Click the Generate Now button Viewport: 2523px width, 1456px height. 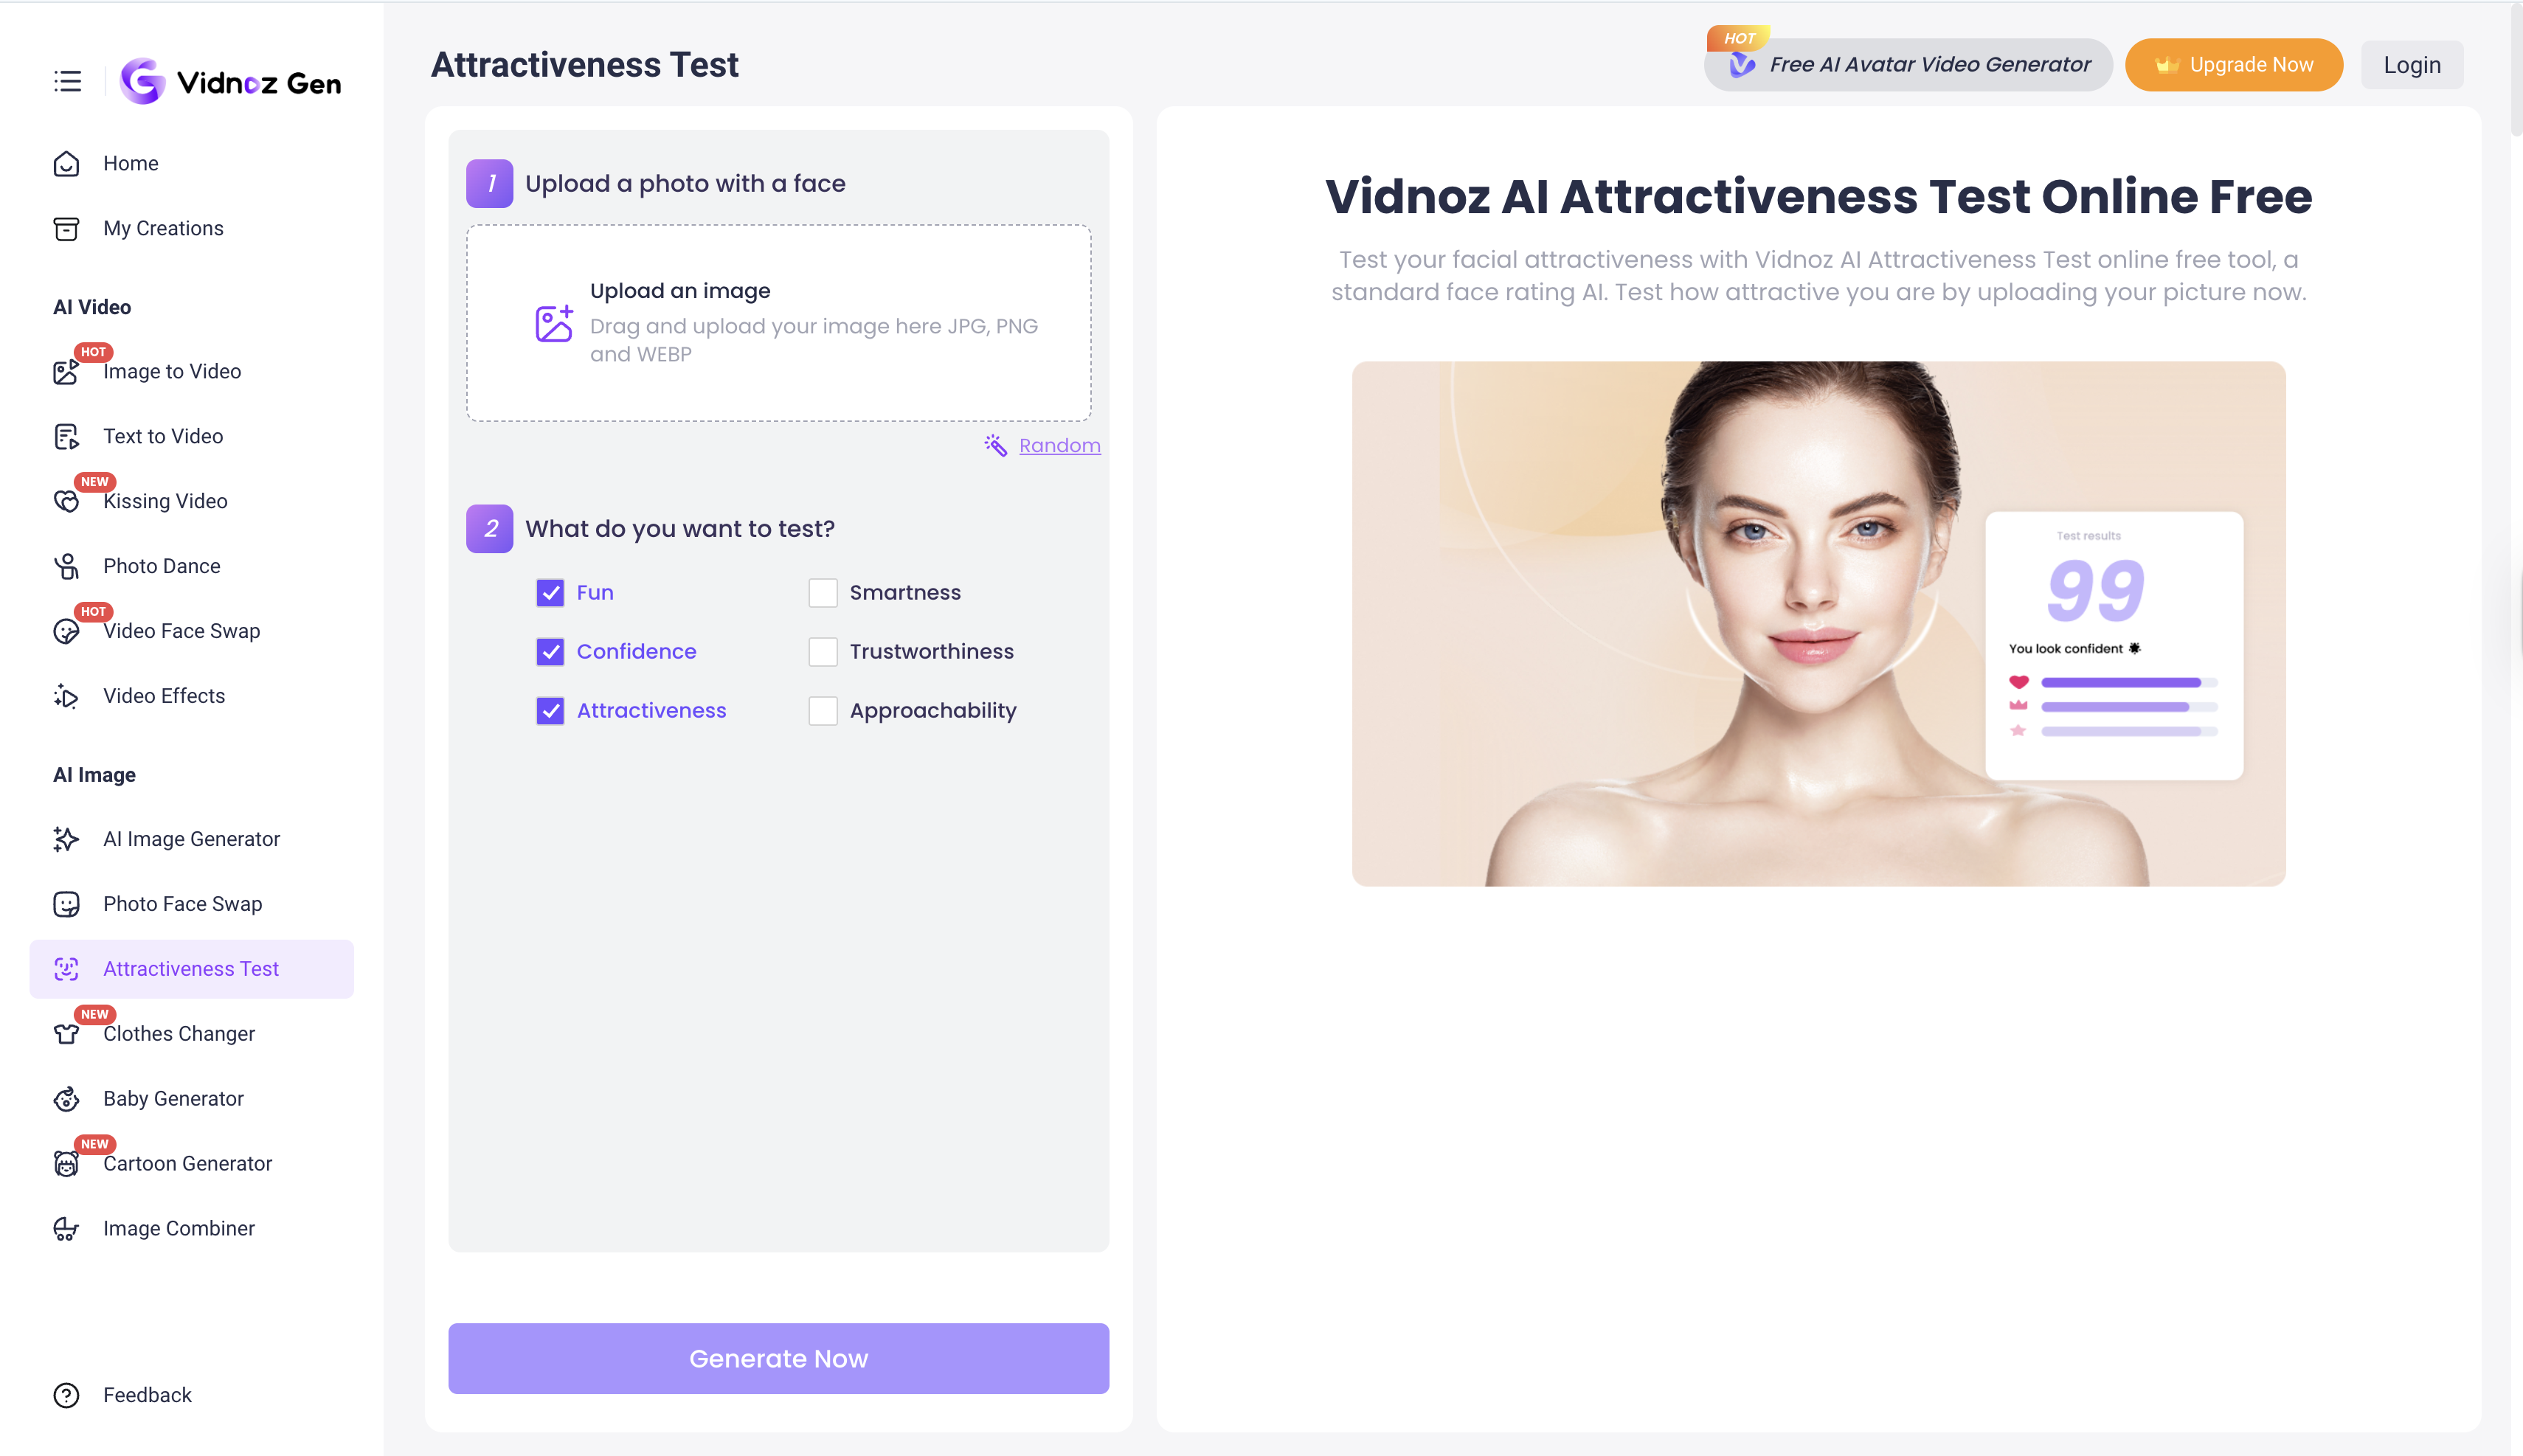[x=777, y=1357]
